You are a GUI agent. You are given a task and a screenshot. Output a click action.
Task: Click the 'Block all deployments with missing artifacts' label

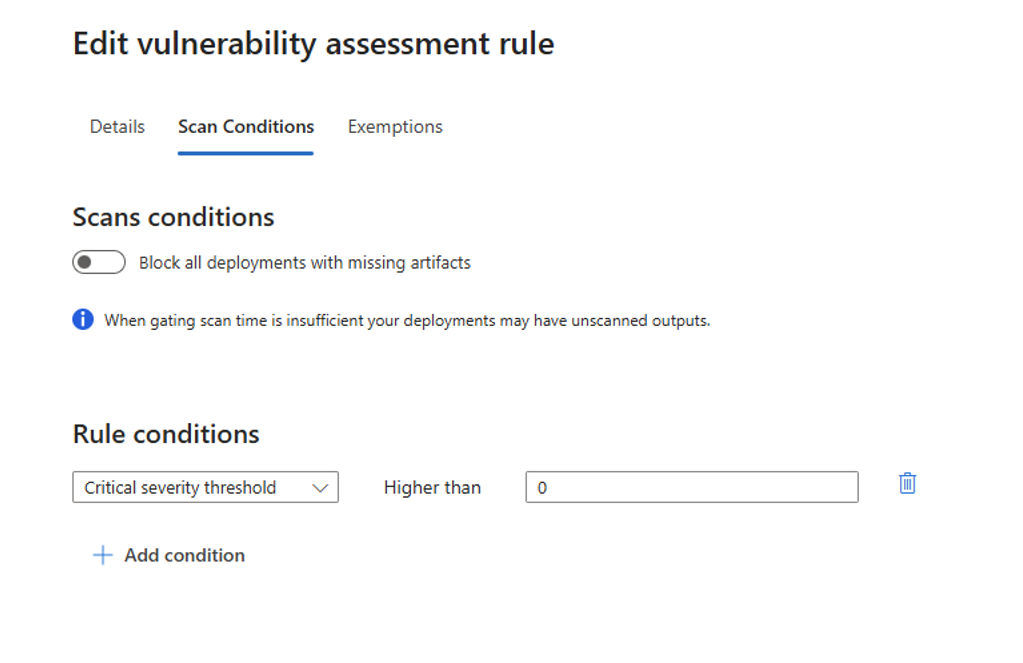tap(304, 263)
